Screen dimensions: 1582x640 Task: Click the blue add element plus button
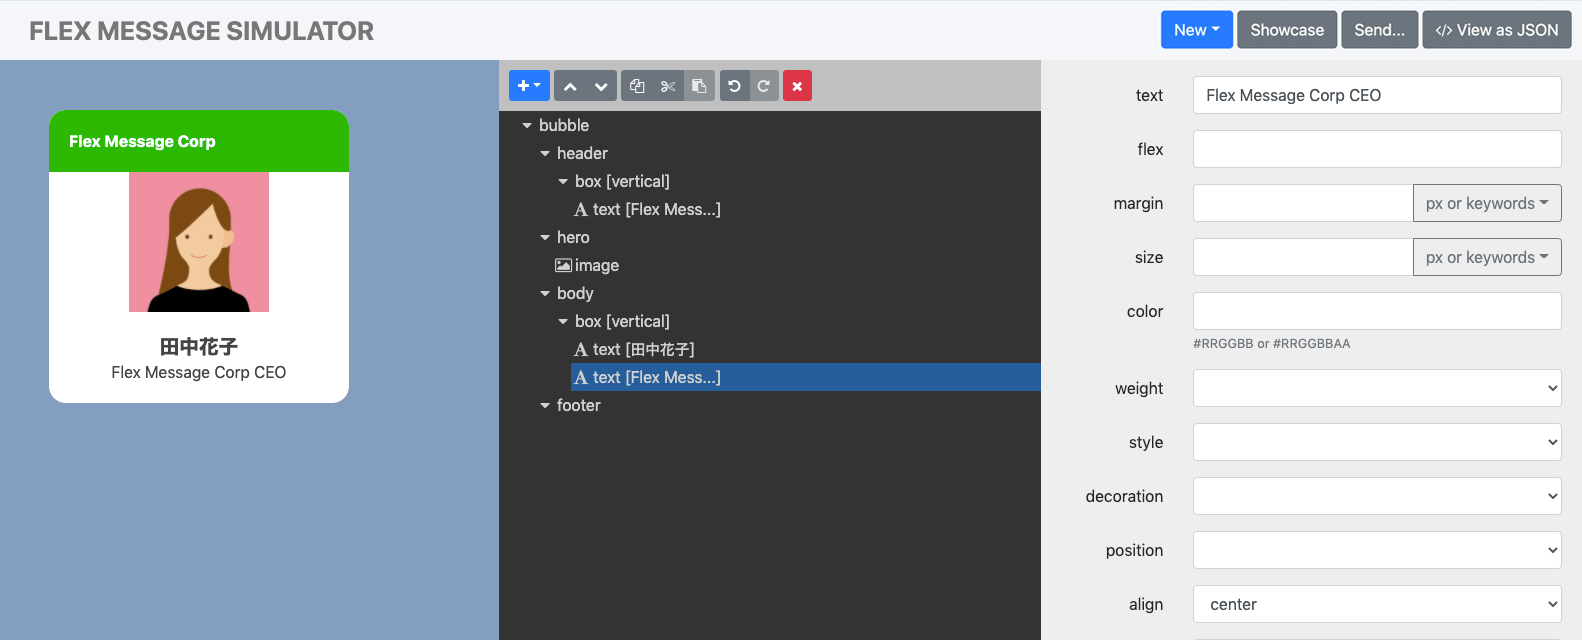529,86
